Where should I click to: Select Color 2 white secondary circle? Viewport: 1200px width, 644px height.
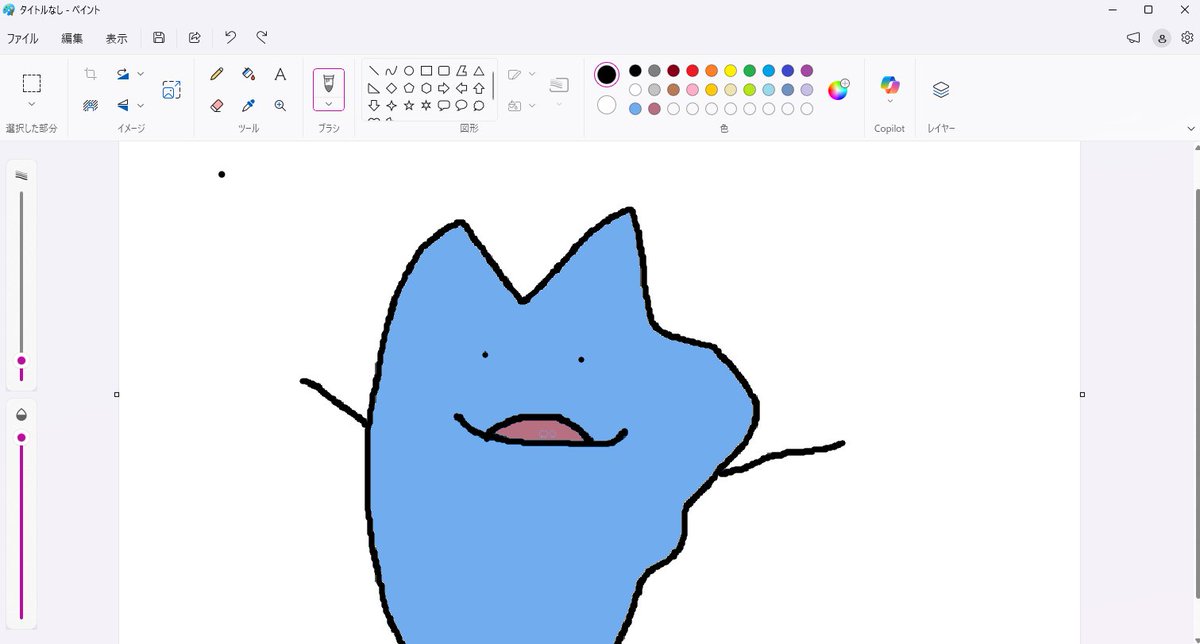point(607,105)
